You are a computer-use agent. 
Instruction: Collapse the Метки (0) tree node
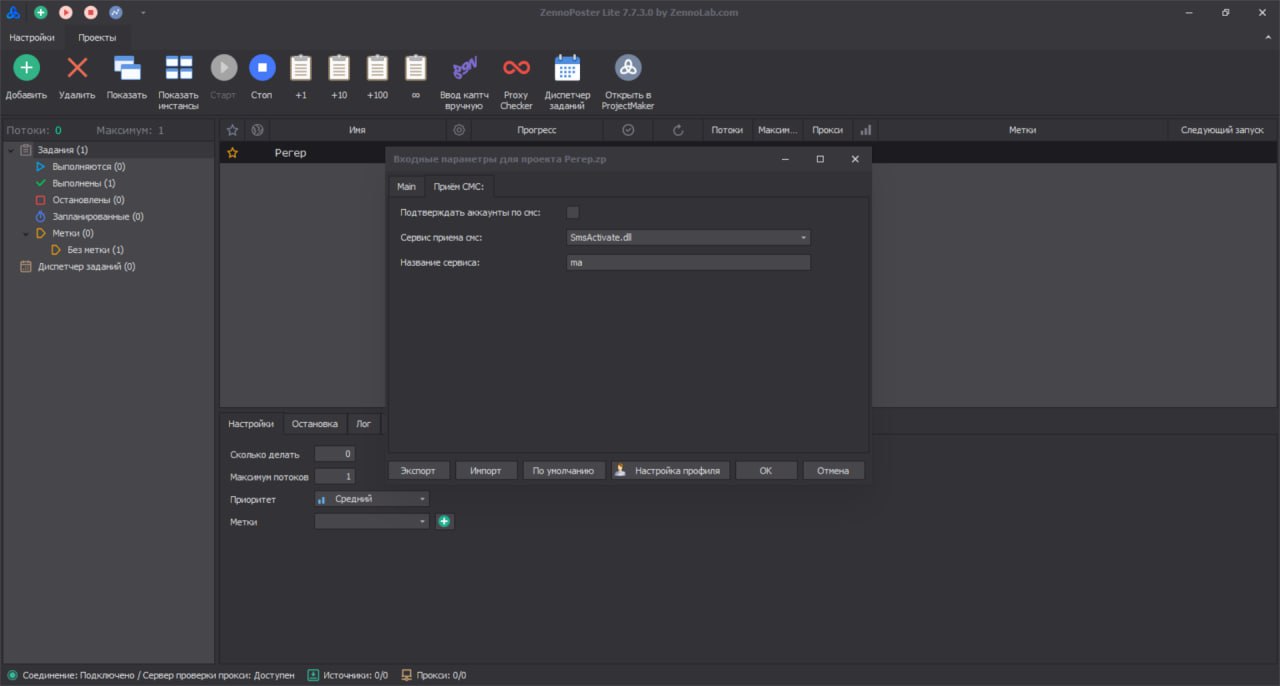(26, 233)
